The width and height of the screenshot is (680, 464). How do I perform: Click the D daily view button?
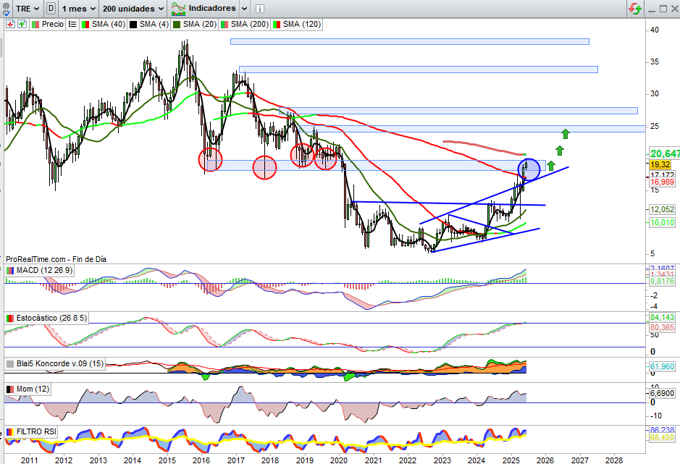[x=51, y=8]
